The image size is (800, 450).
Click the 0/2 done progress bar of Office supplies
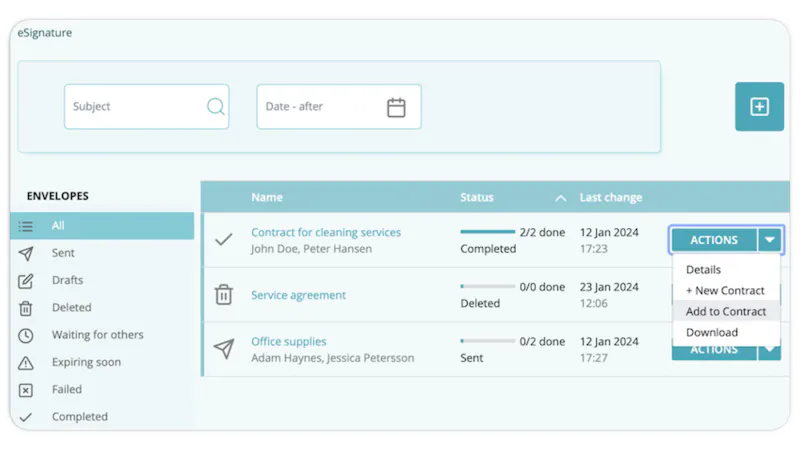tap(487, 340)
